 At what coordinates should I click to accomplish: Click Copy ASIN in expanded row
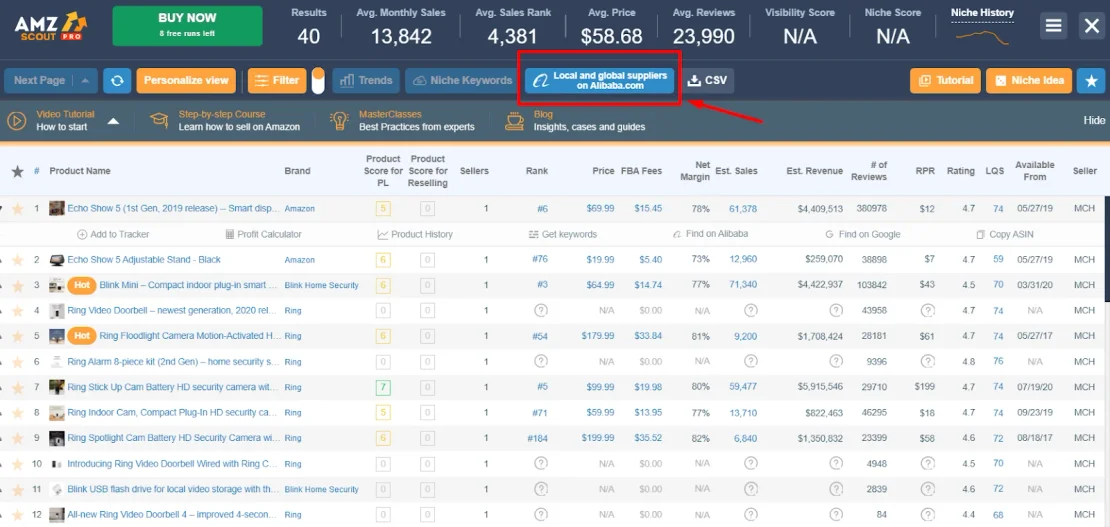coord(1004,234)
